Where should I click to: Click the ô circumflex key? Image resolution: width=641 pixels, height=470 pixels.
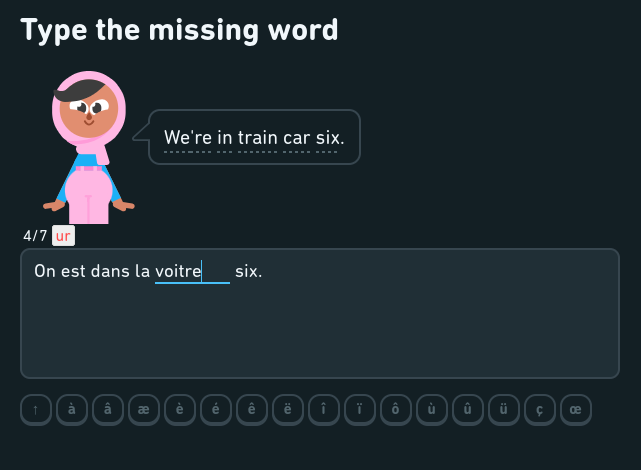pos(396,410)
